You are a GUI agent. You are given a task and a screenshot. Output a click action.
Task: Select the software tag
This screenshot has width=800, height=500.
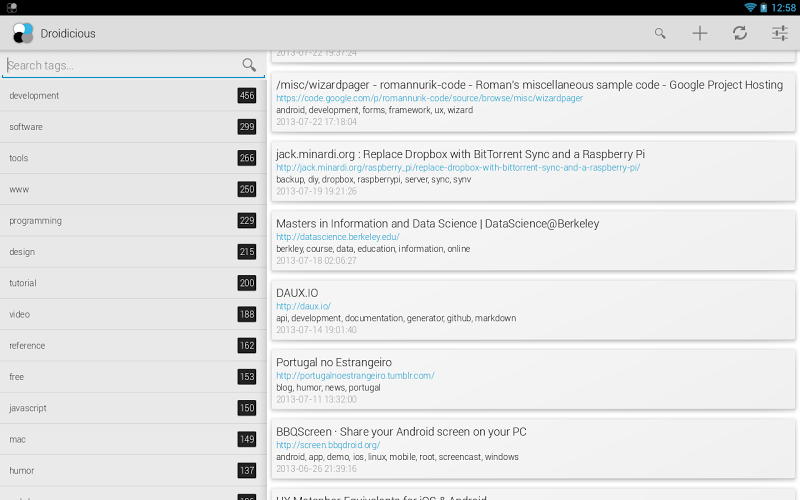coord(133,127)
